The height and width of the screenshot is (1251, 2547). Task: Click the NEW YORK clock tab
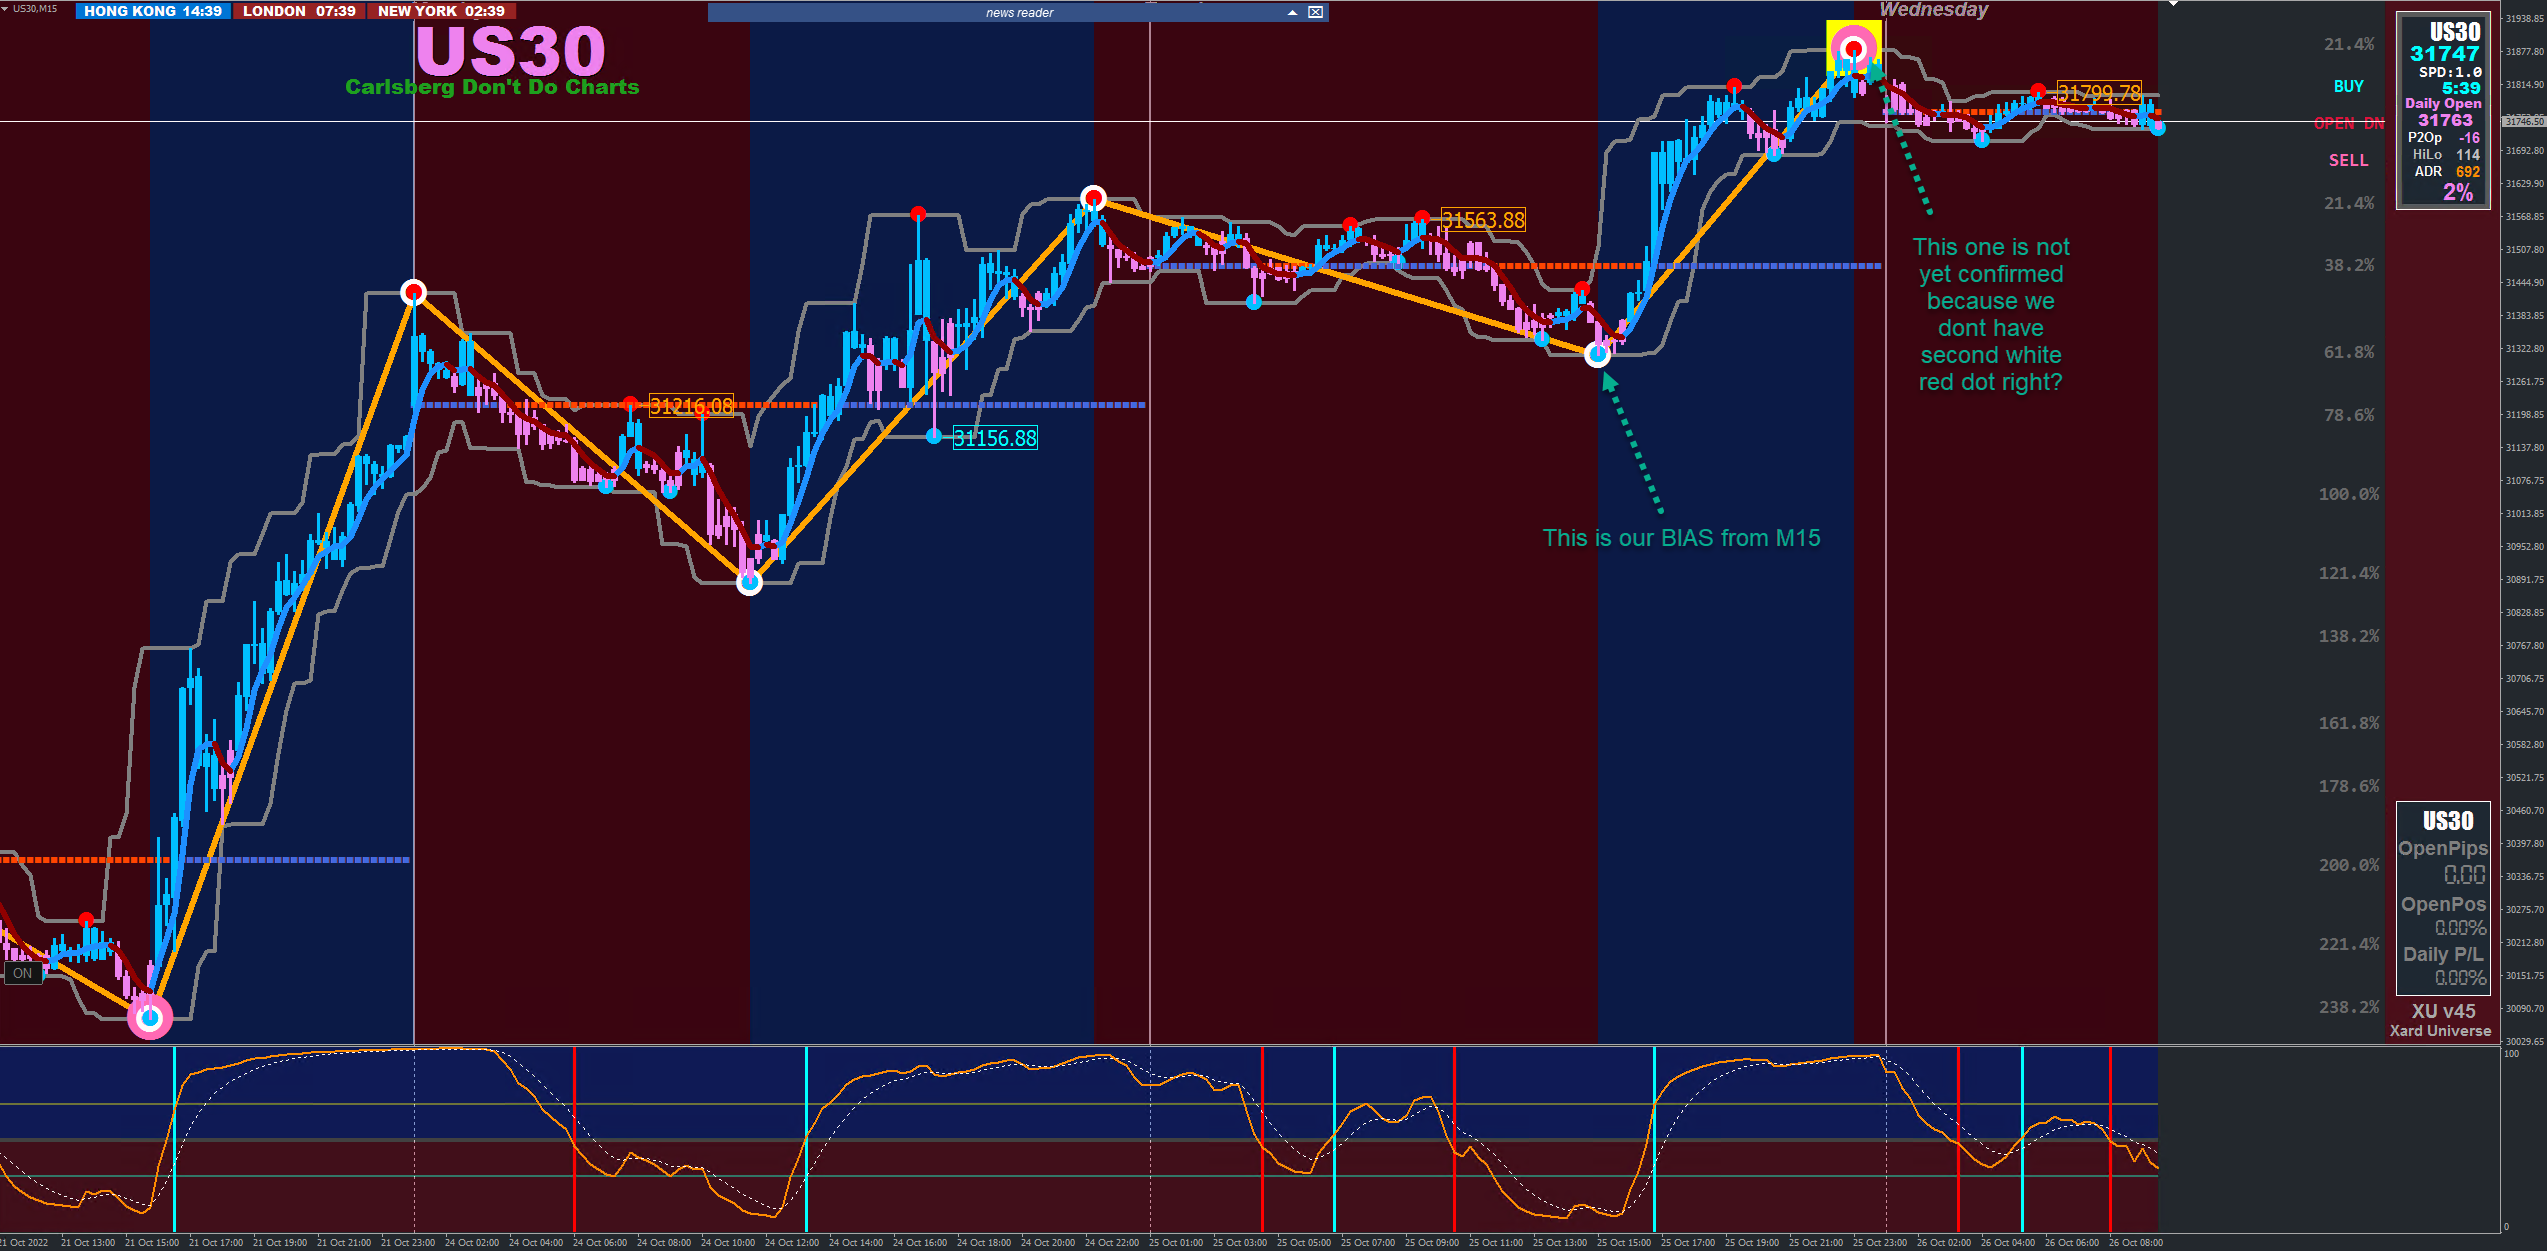[x=441, y=11]
